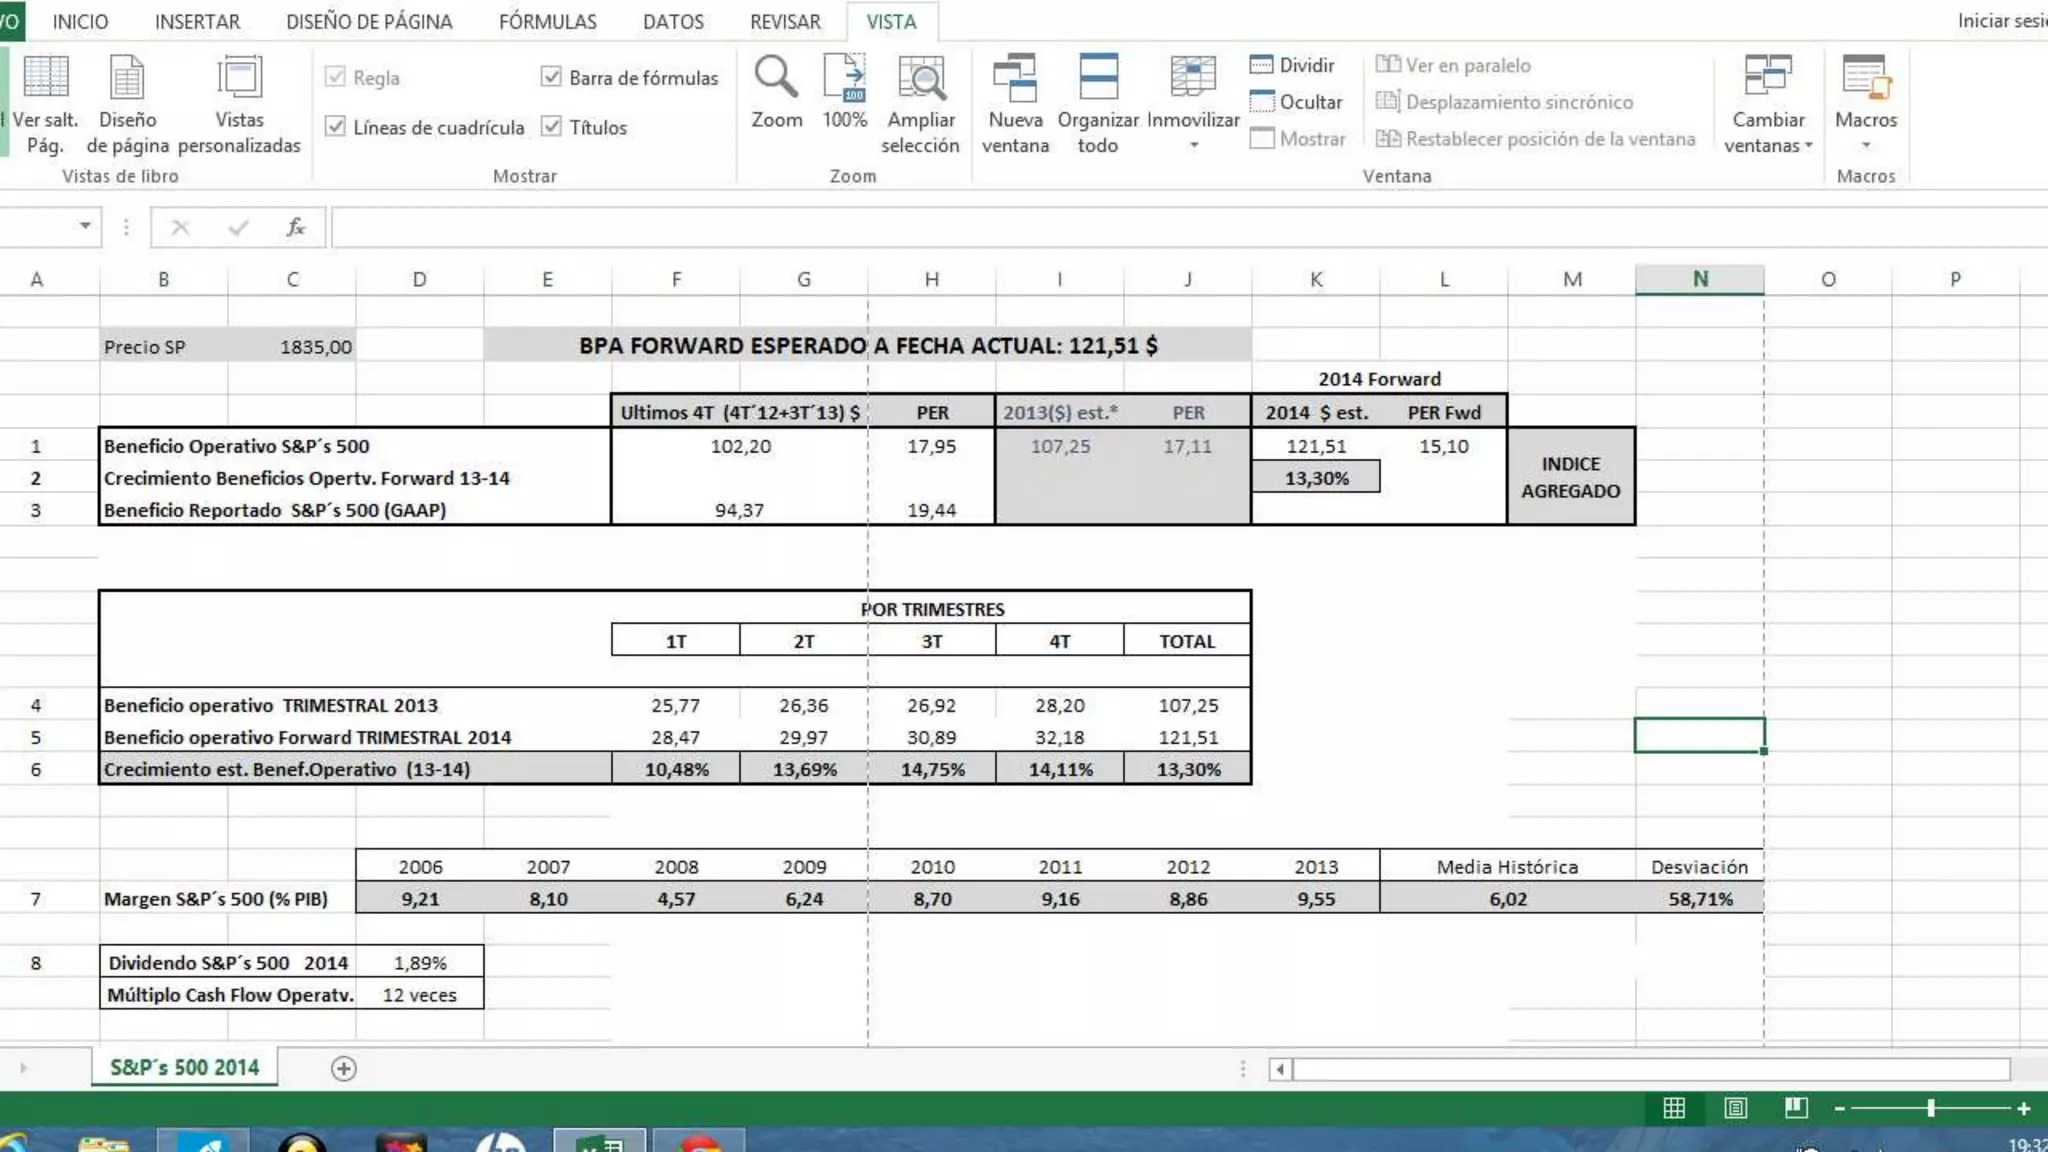Screen dimensions: 2048x1152
Task: Click the Ocultar window button
Action: (1297, 102)
